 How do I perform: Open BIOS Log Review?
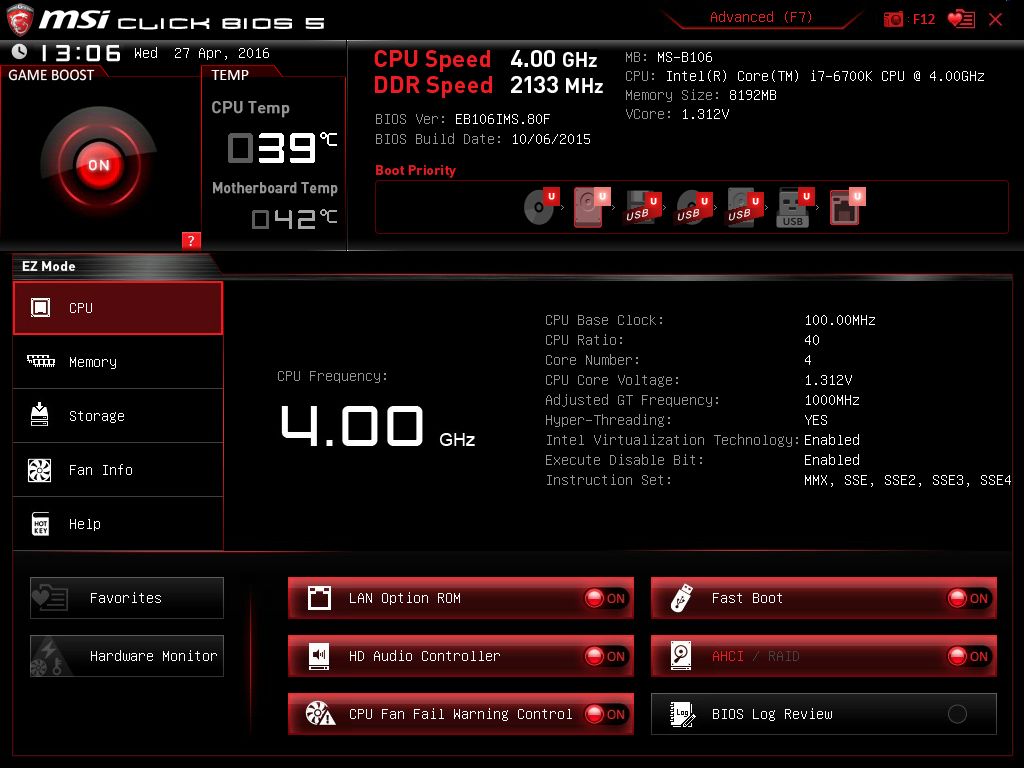click(824, 714)
